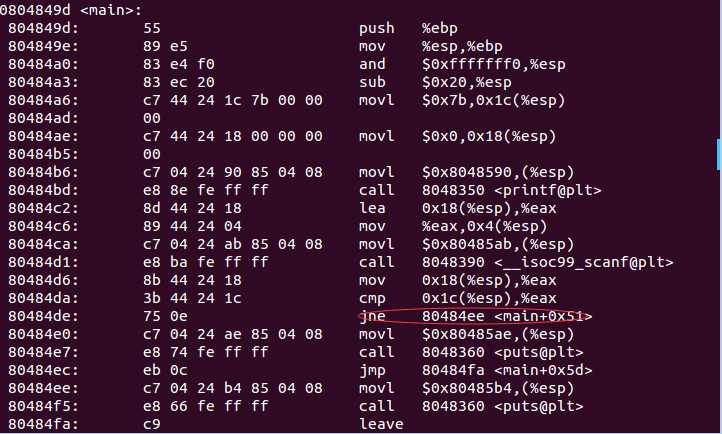Click the blue scrollbar thumb on right edge
722x434 pixels.
(717, 153)
